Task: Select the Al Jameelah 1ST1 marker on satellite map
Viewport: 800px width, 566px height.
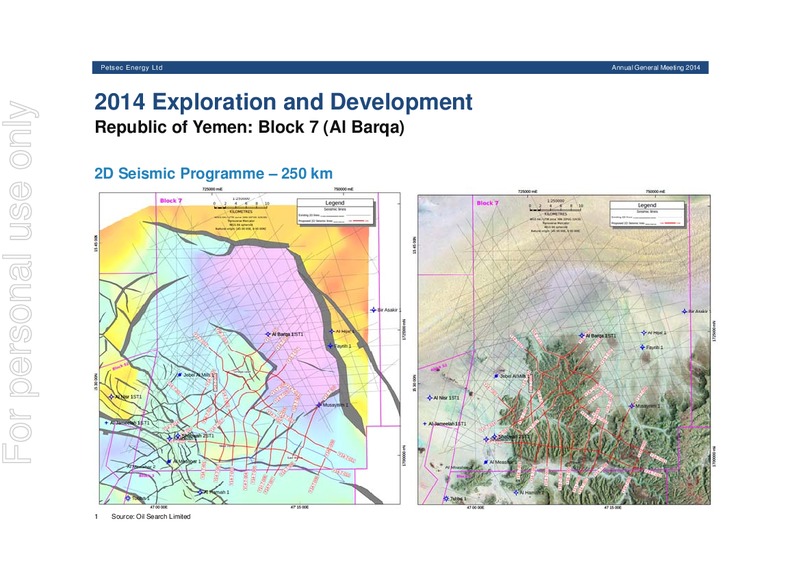Action: (425, 424)
